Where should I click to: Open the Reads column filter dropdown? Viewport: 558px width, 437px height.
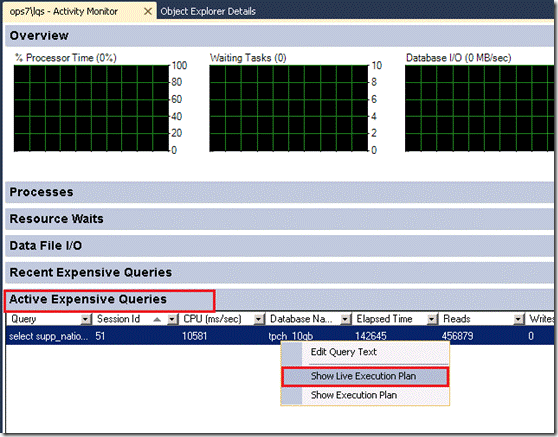coord(519,319)
